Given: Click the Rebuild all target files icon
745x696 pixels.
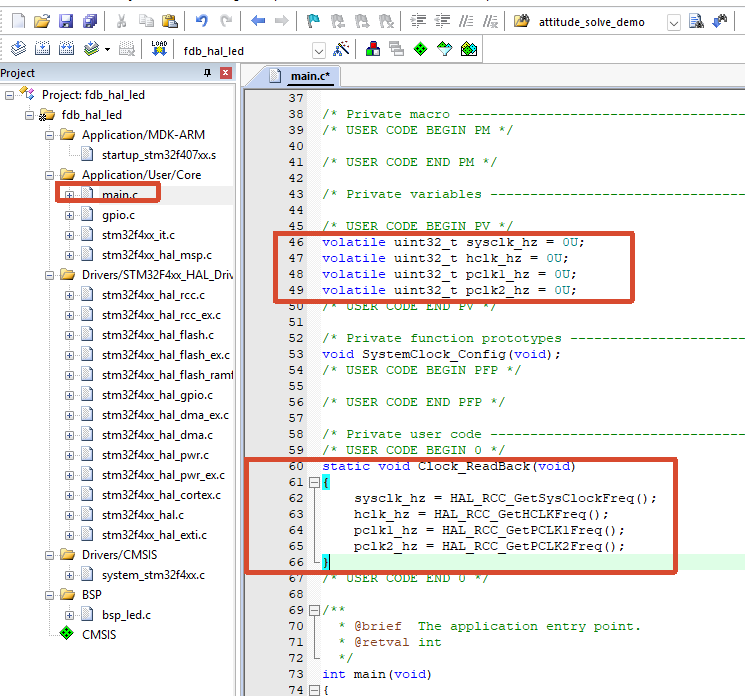Looking at the screenshot, I should (x=66, y=48).
